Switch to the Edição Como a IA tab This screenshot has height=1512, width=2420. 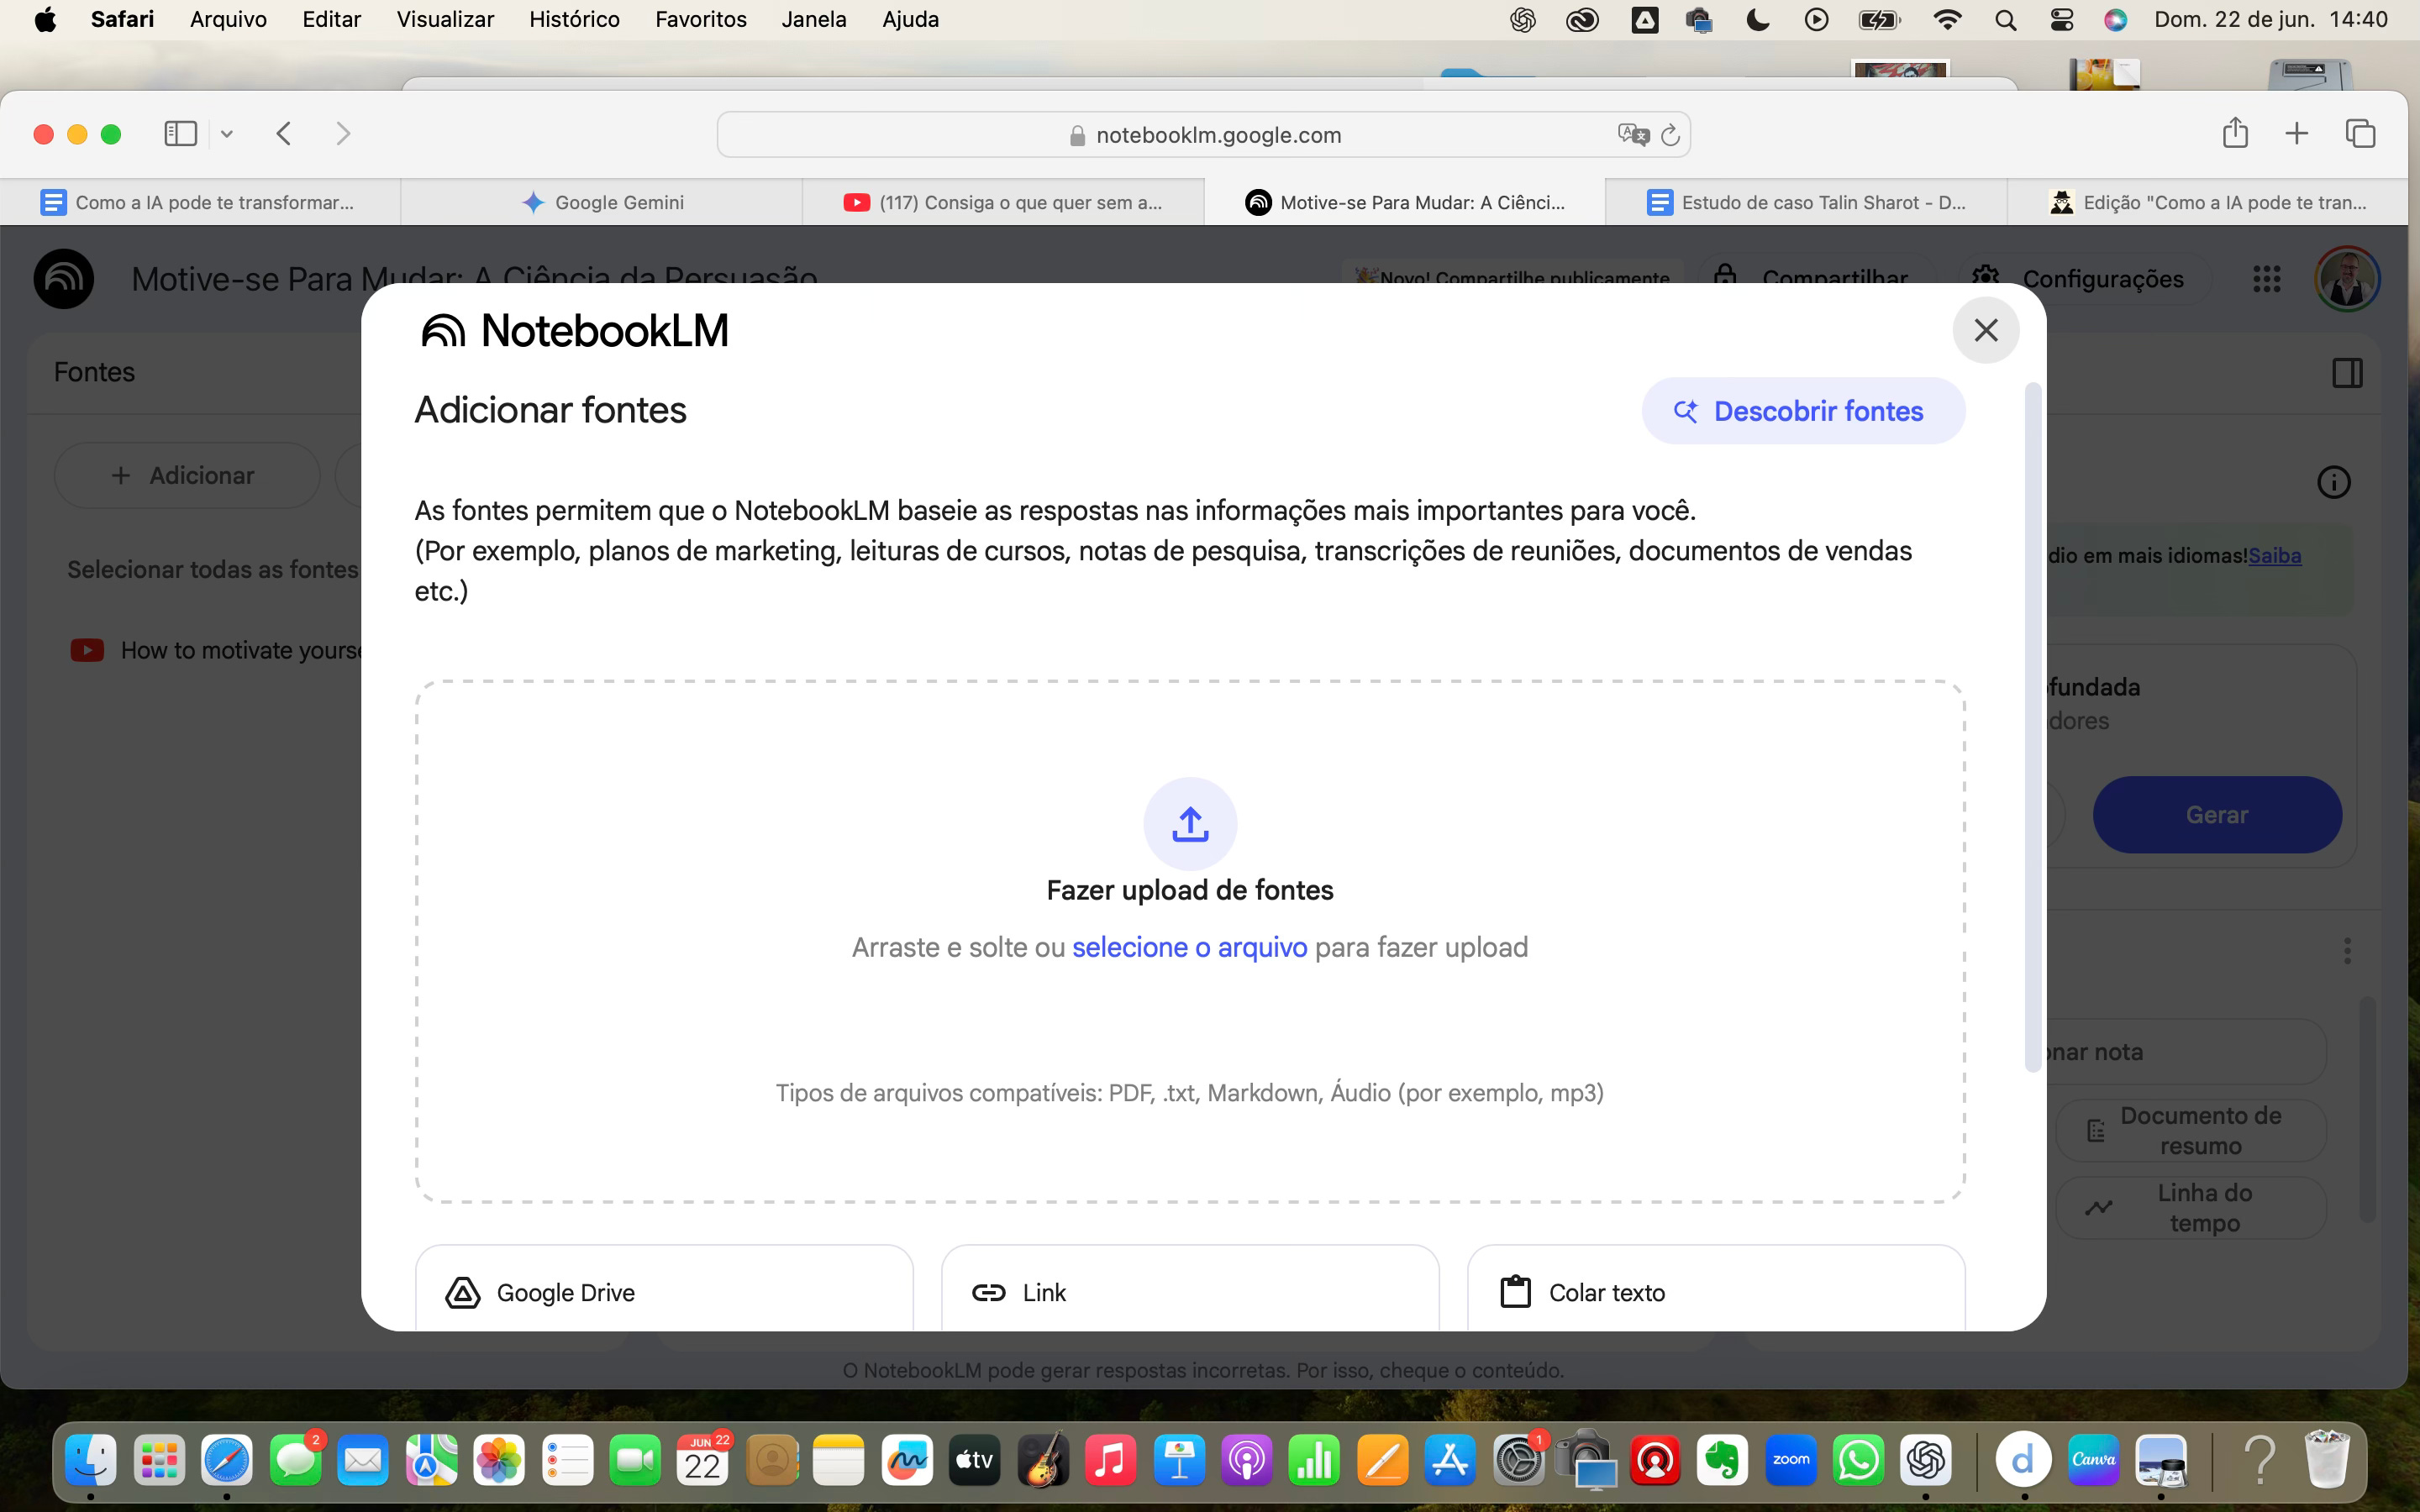click(2207, 202)
